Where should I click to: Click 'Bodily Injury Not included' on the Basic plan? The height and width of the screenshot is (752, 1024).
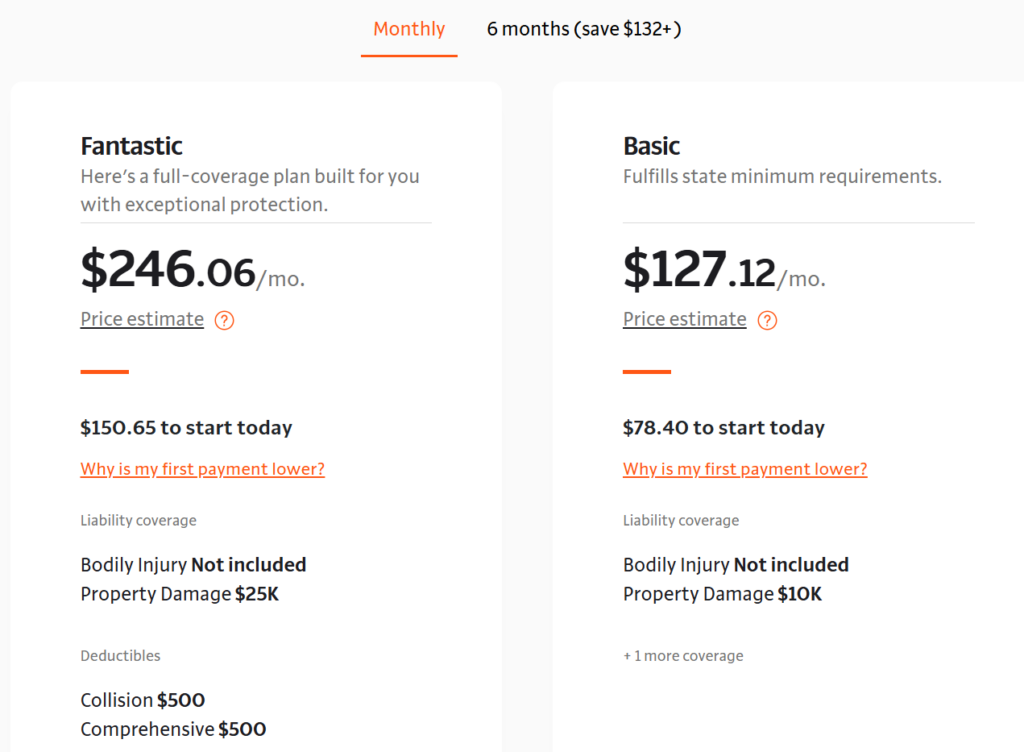pyautogui.click(x=735, y=564)
